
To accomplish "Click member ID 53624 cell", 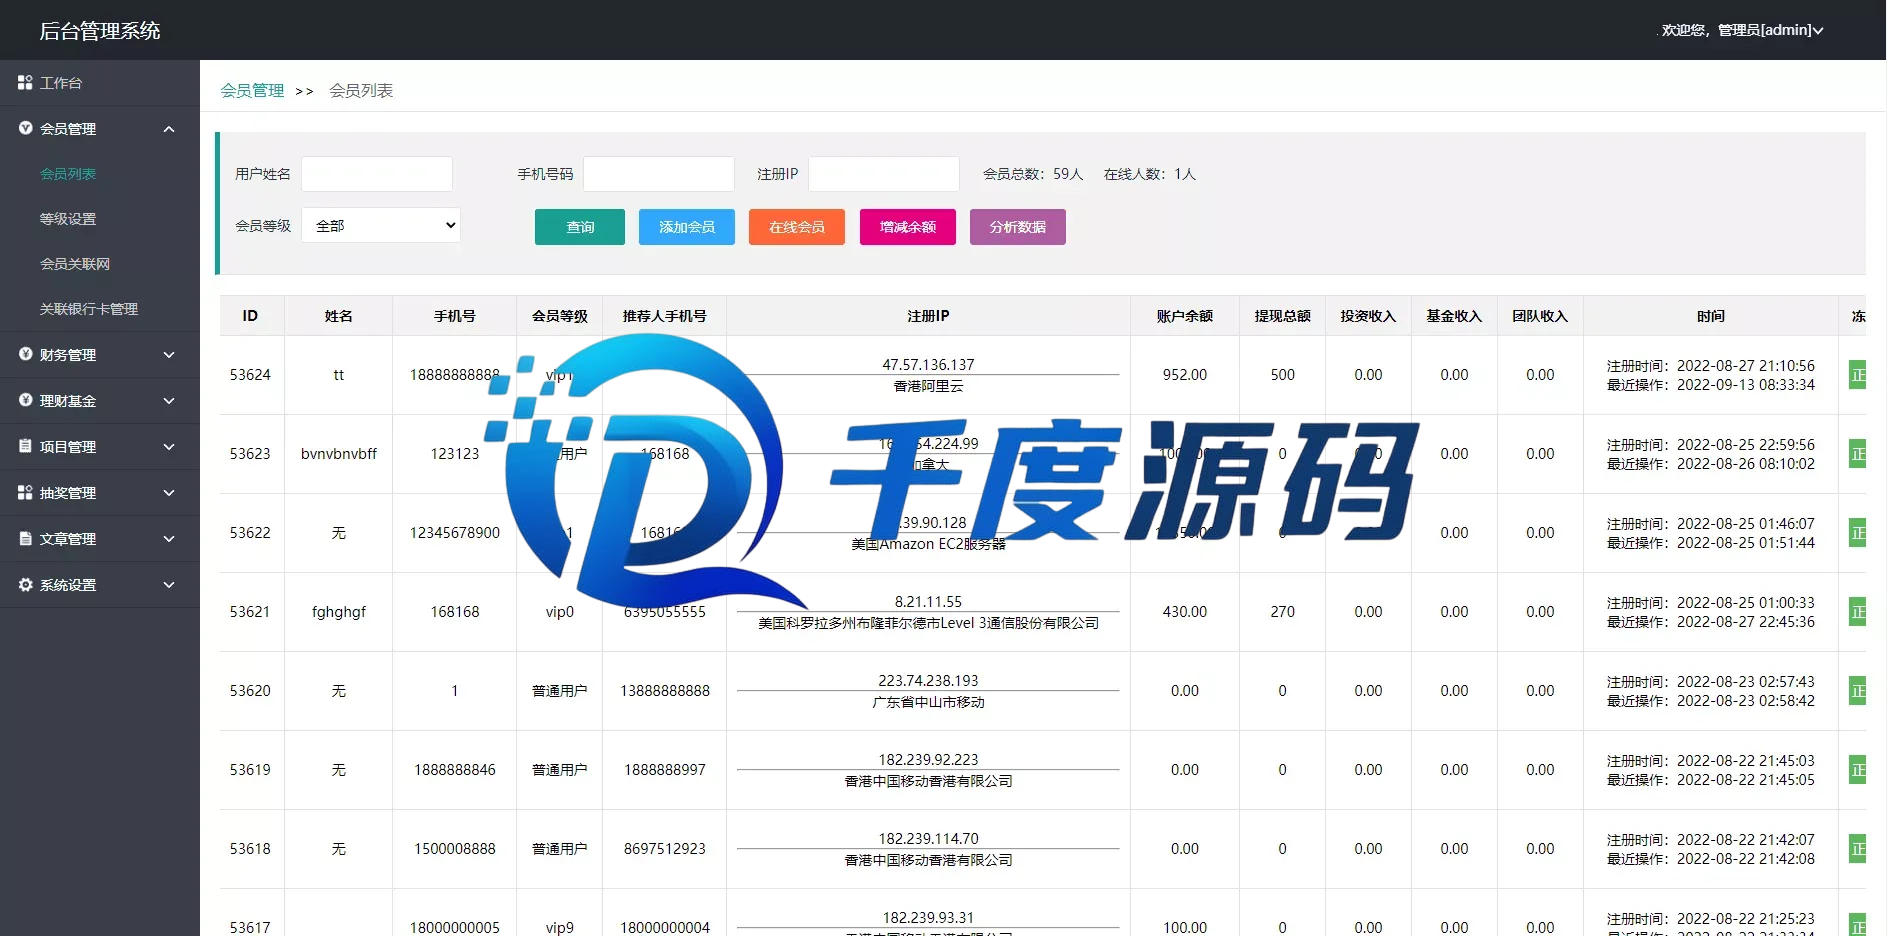I will coord(250,375).
